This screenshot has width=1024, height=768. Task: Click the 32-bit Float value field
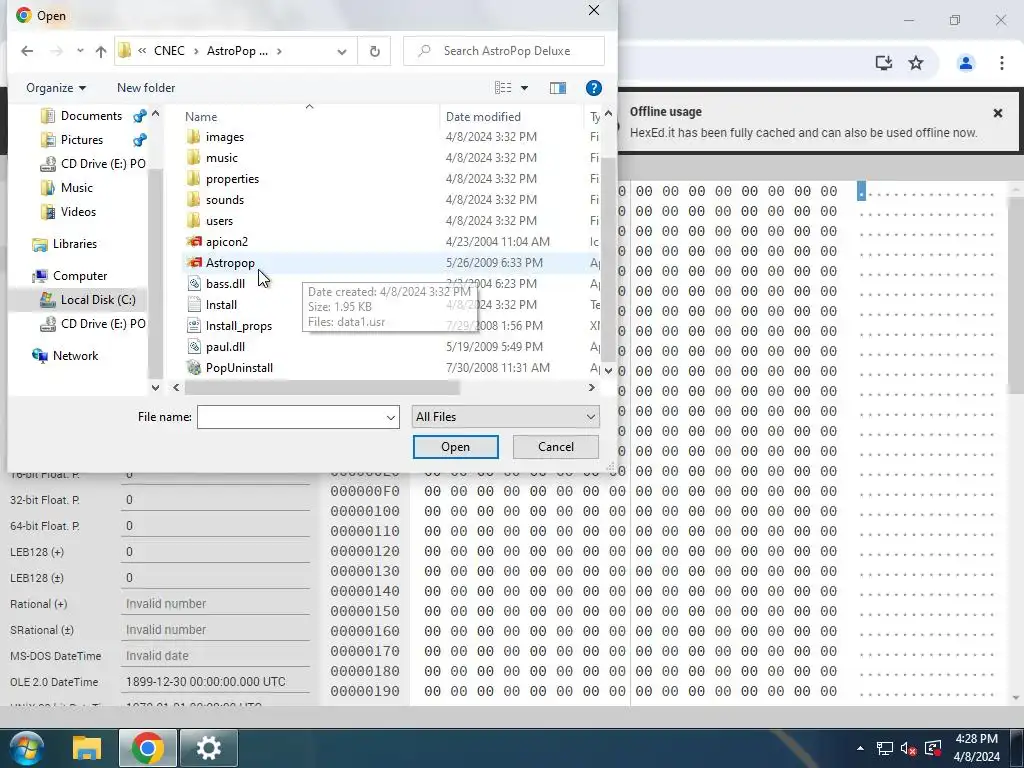[x=215, y=500]
